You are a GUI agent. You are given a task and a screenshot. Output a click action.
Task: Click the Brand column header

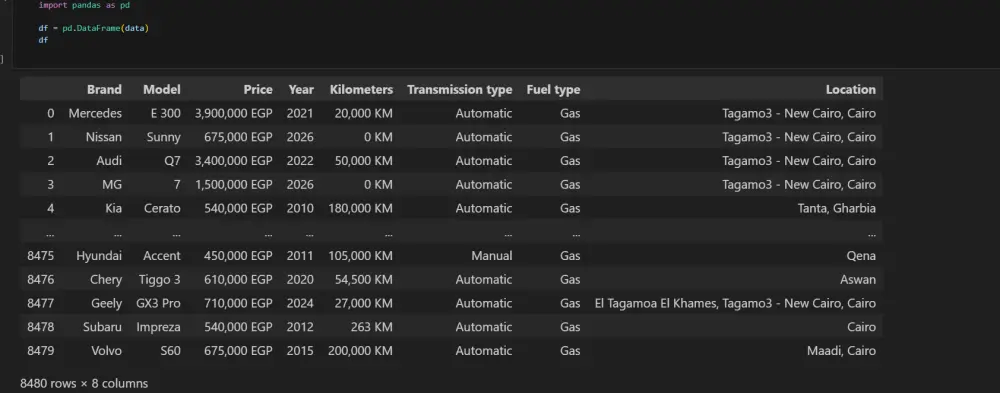(x=104, y=90)
